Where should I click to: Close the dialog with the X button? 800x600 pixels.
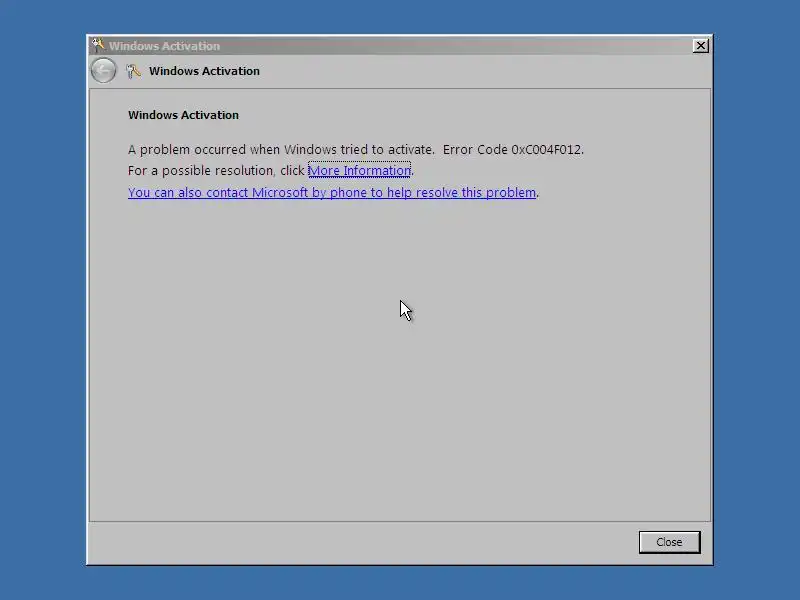click(701, 46)
